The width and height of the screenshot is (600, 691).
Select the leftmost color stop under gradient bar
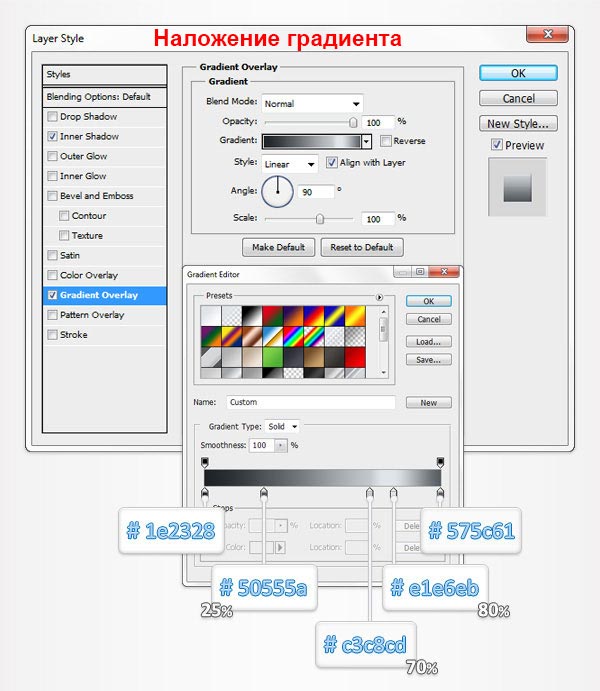point(205,493)
